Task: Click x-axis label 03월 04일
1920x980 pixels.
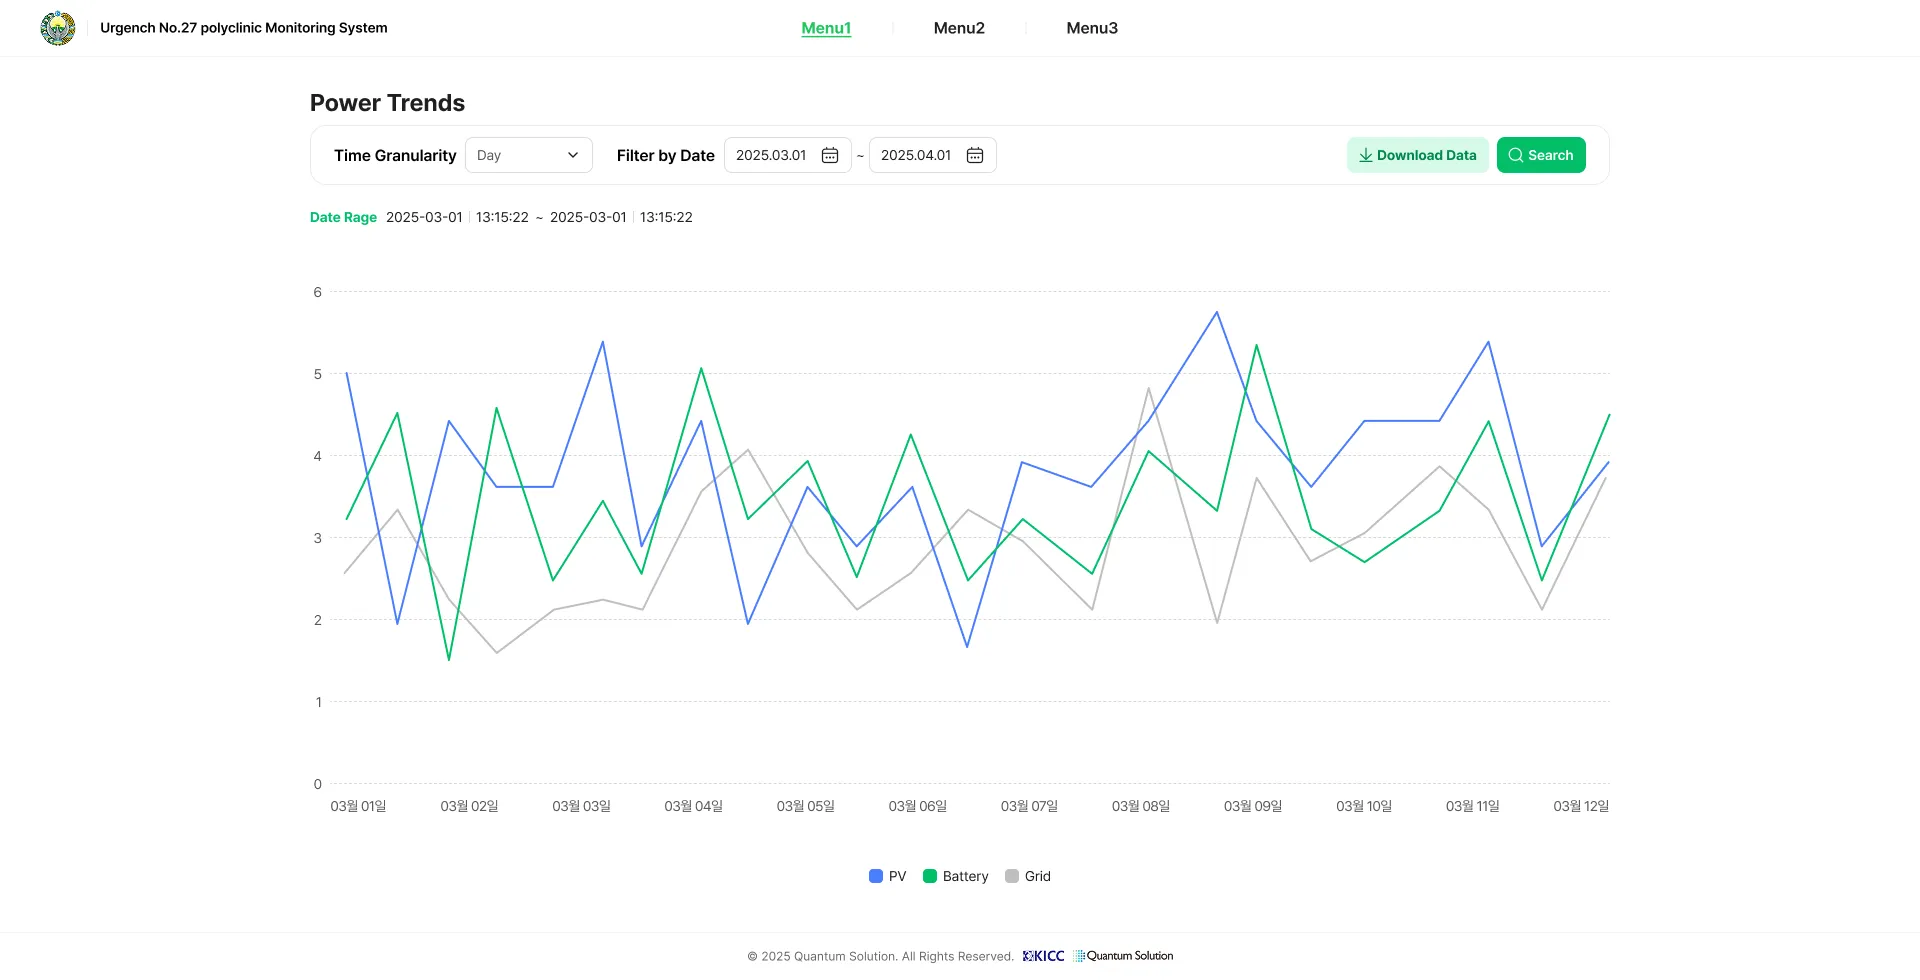Action: click(x=693, y=806)
